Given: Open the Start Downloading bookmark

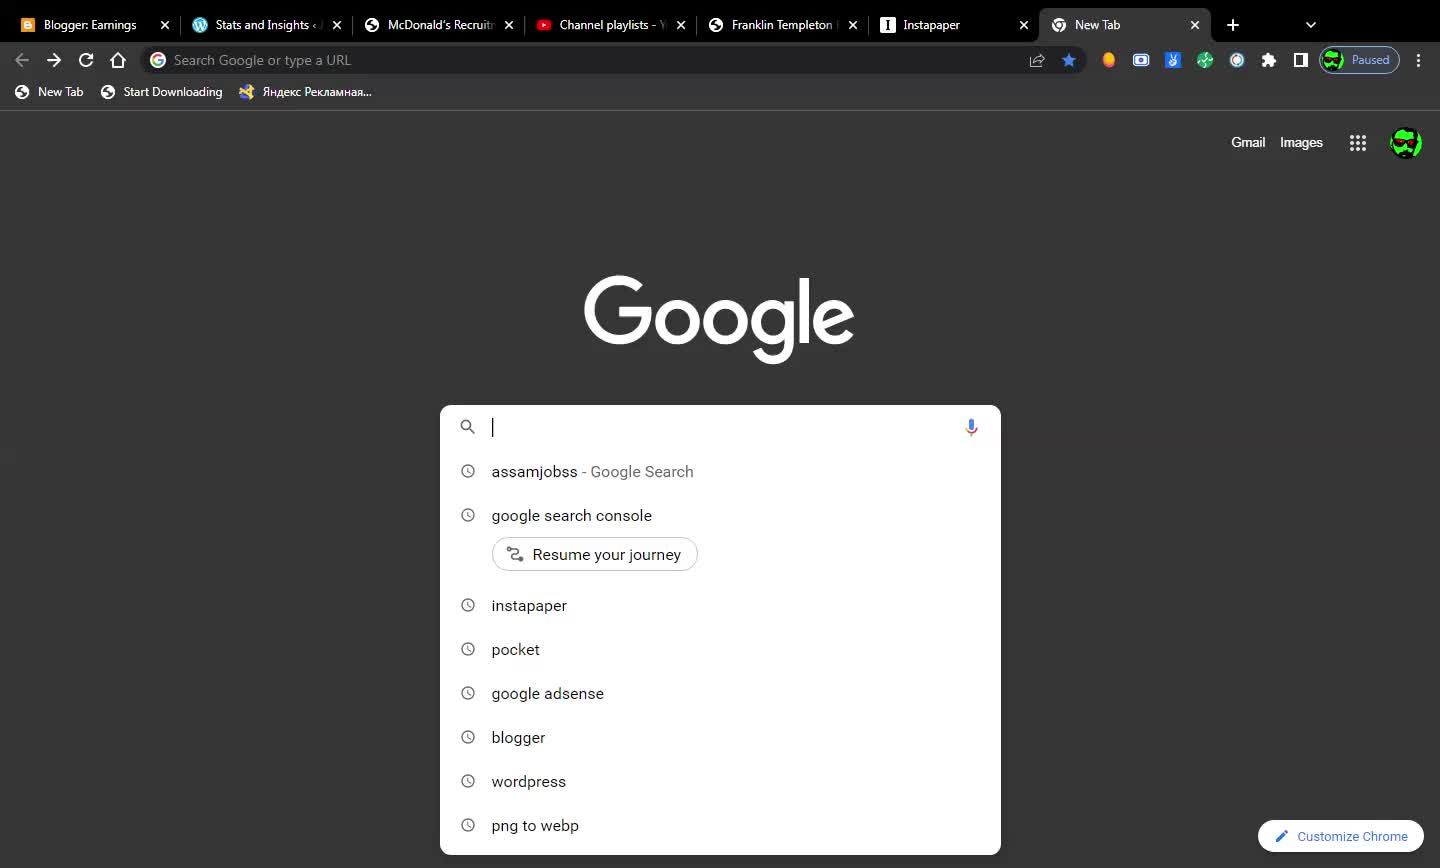Looking at the screenshot, I should pyautogui.click(x=161, y=92).
